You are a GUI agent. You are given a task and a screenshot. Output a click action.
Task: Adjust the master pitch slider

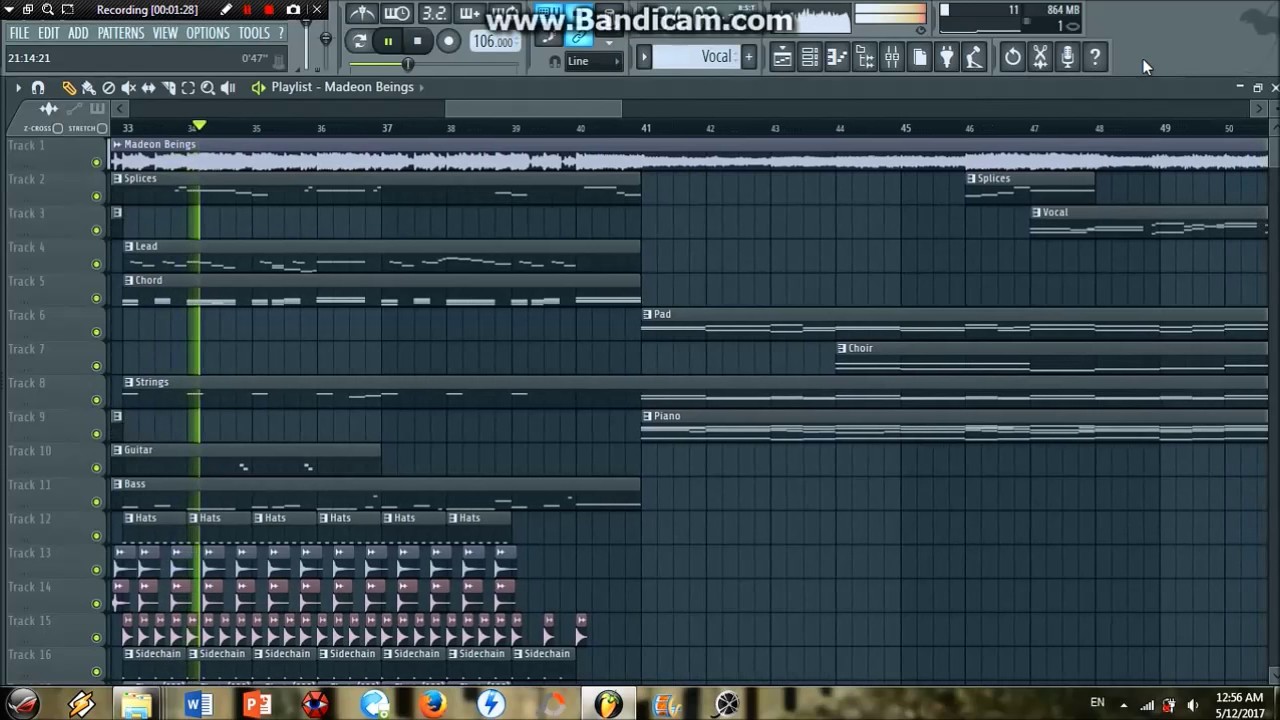coord(326,40)
